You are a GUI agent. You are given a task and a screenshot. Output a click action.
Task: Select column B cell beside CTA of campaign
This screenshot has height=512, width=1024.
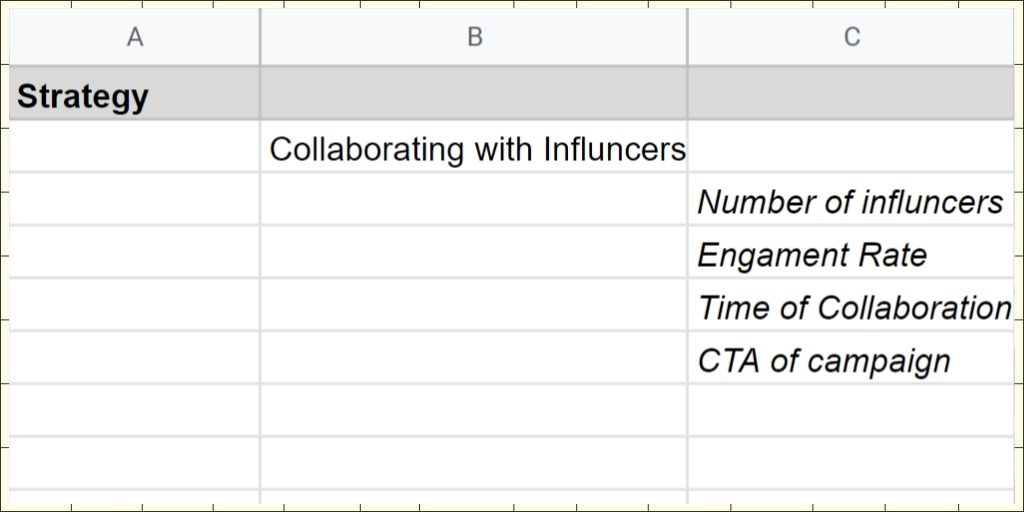473,358
